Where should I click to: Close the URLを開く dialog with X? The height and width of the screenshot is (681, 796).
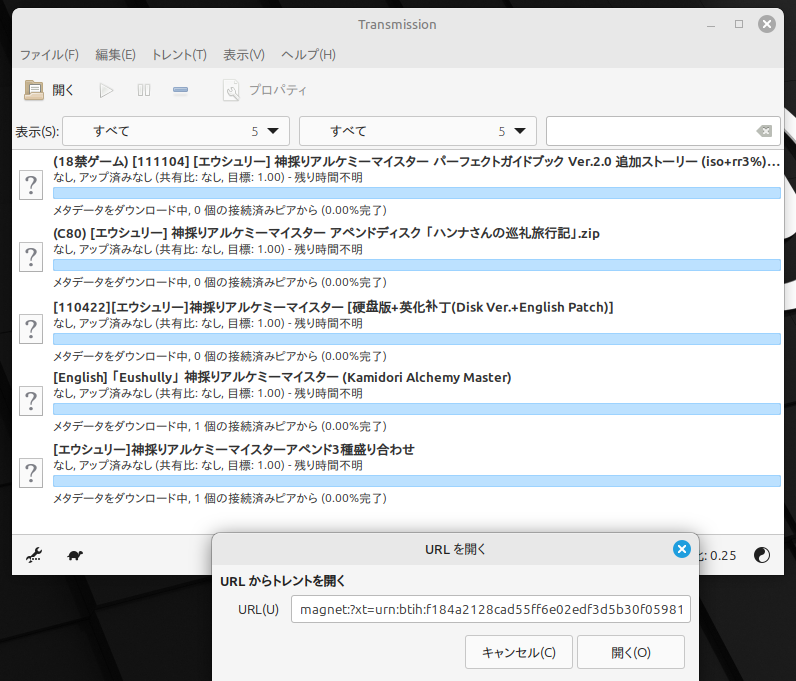(681, 549)
